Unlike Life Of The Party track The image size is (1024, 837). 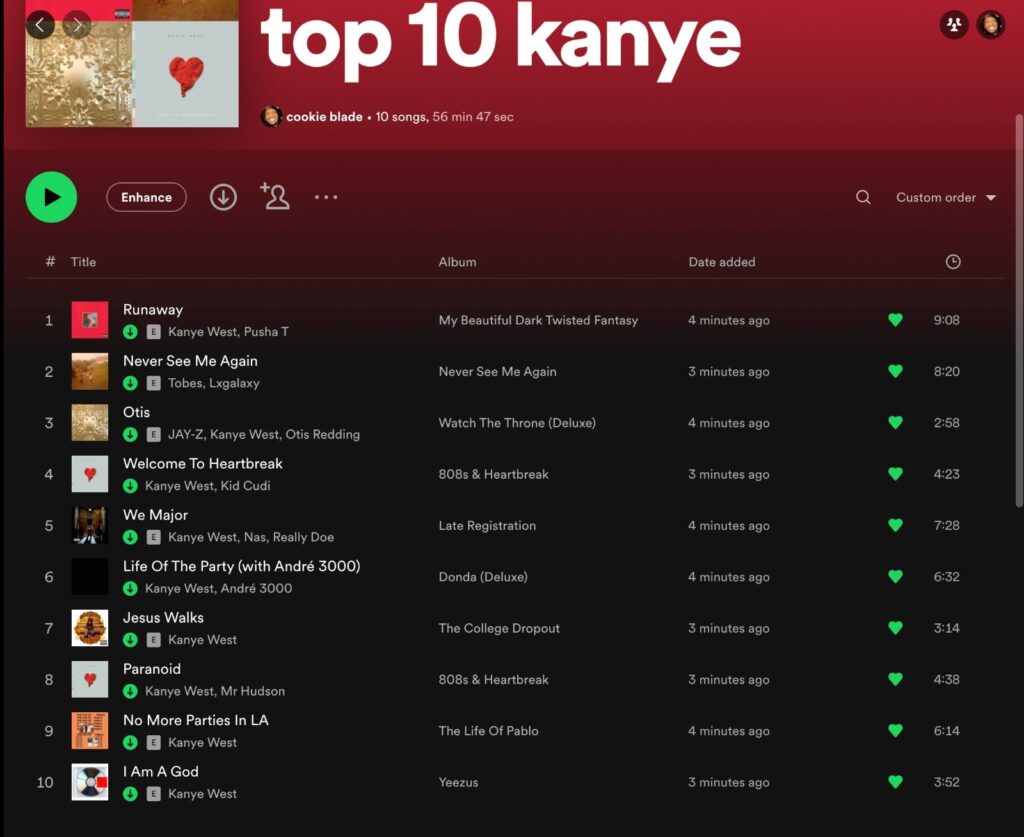[895, 576]
